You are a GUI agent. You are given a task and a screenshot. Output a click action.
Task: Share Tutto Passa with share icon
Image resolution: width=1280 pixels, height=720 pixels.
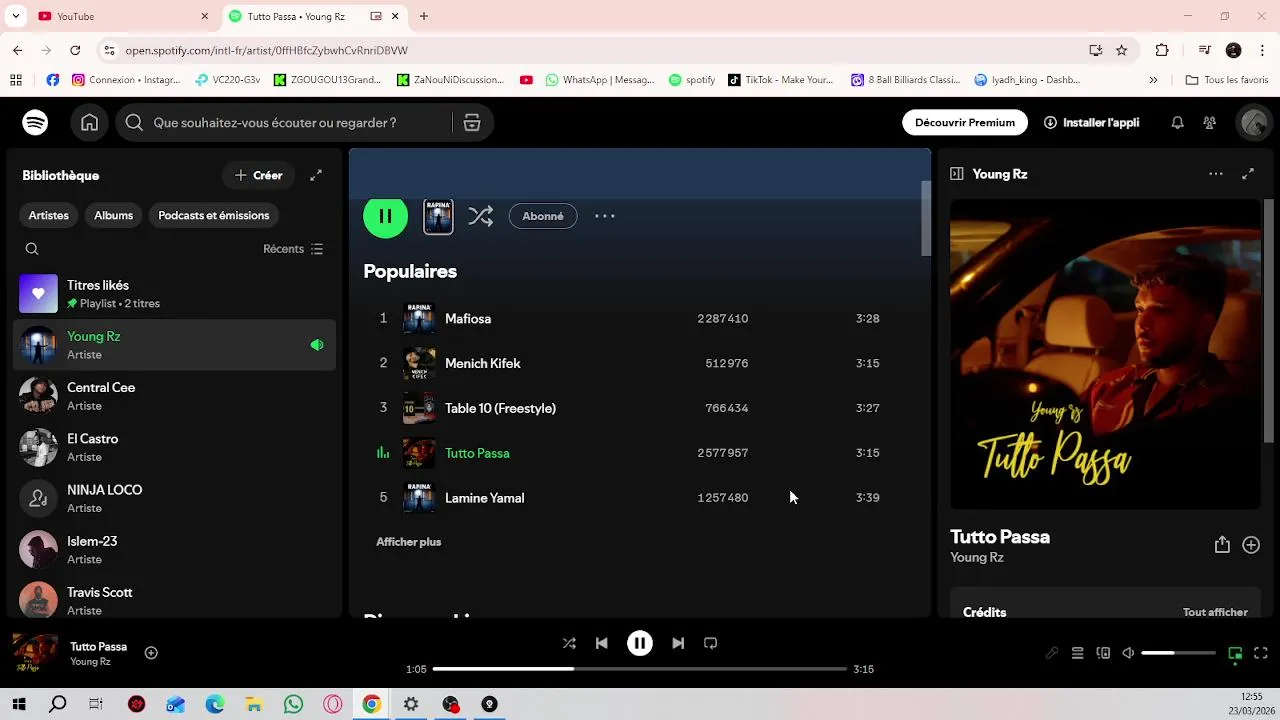[1222, 545]
